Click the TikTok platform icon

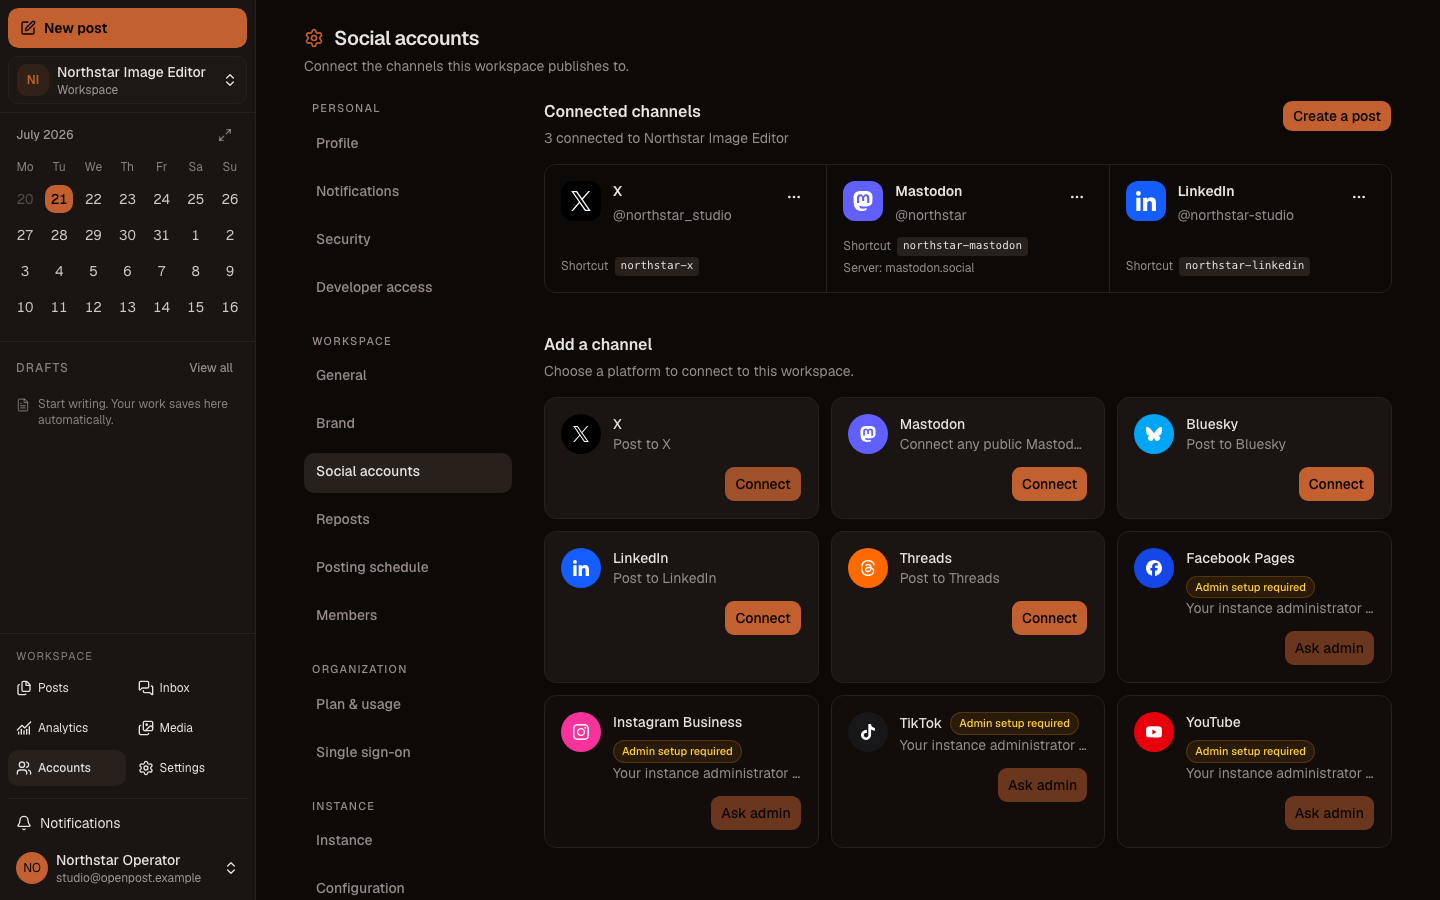pyautogui.click(x=868, y=732)
